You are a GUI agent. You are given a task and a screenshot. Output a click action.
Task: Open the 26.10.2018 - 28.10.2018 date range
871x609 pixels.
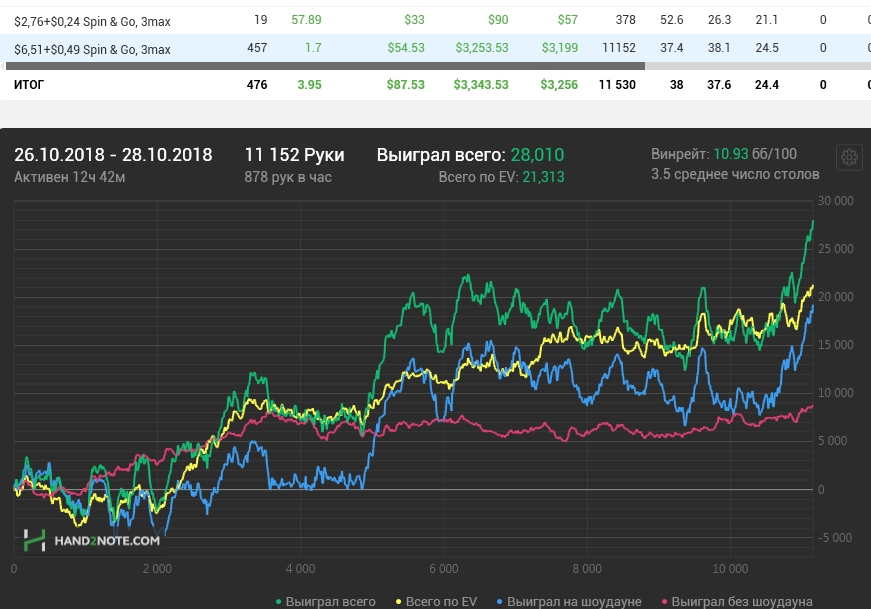tap(113, 155)
